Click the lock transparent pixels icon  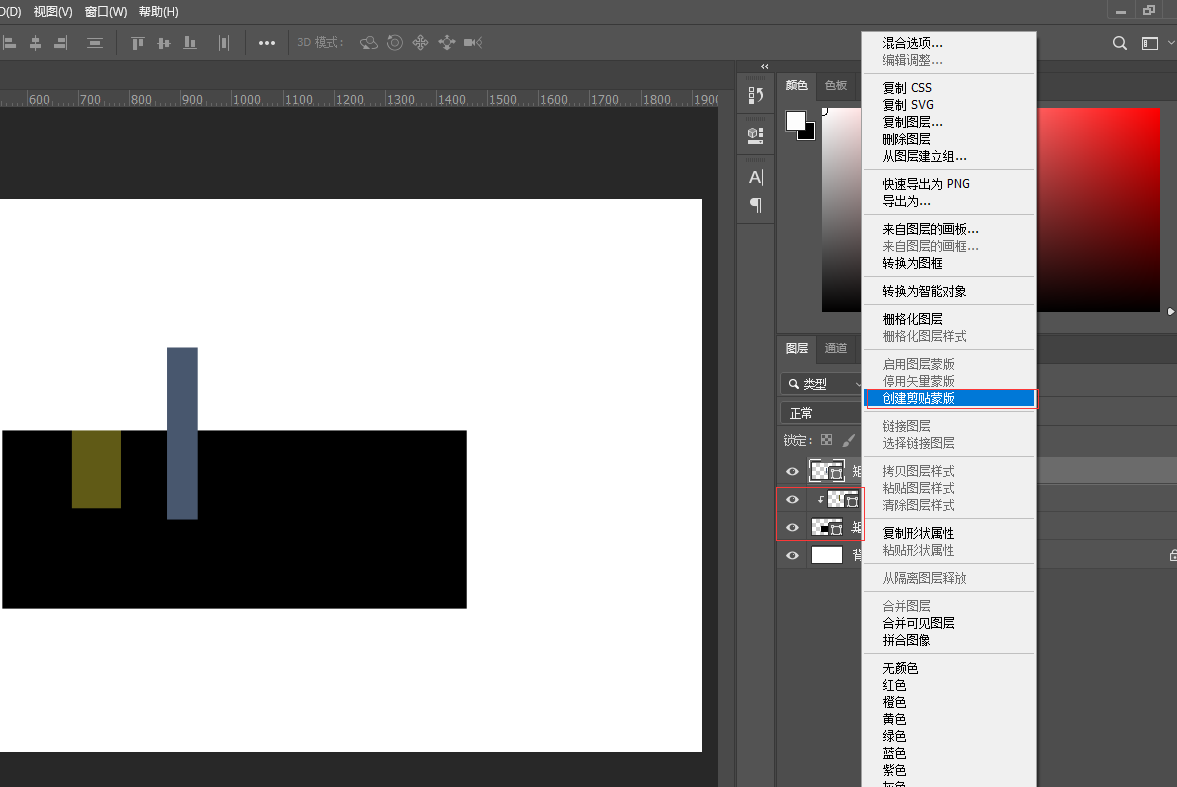click(x=826, y=440)
